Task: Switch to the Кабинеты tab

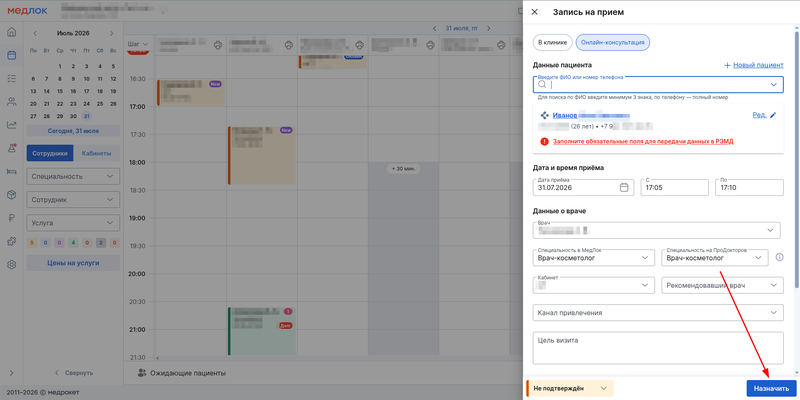Action: [96, 153]
